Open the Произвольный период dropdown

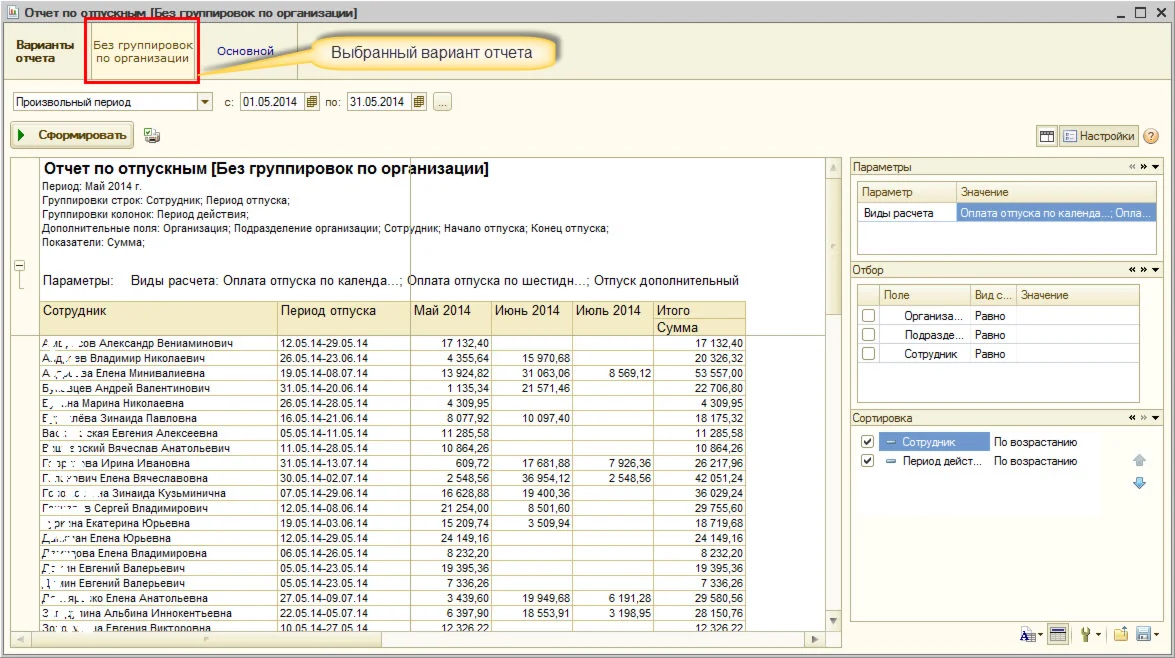tap(205, 102)
